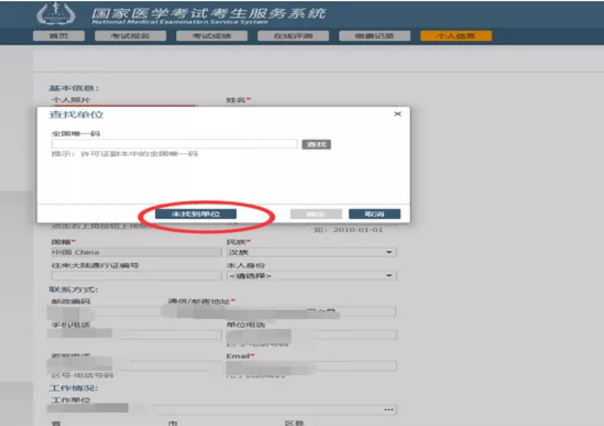Focus the 全国唯一码 input field

click(175, 145)
